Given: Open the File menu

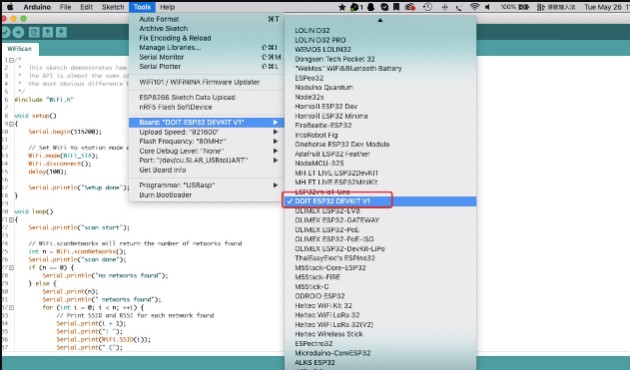Looking at the screenshot, I should tap(65, 7).
